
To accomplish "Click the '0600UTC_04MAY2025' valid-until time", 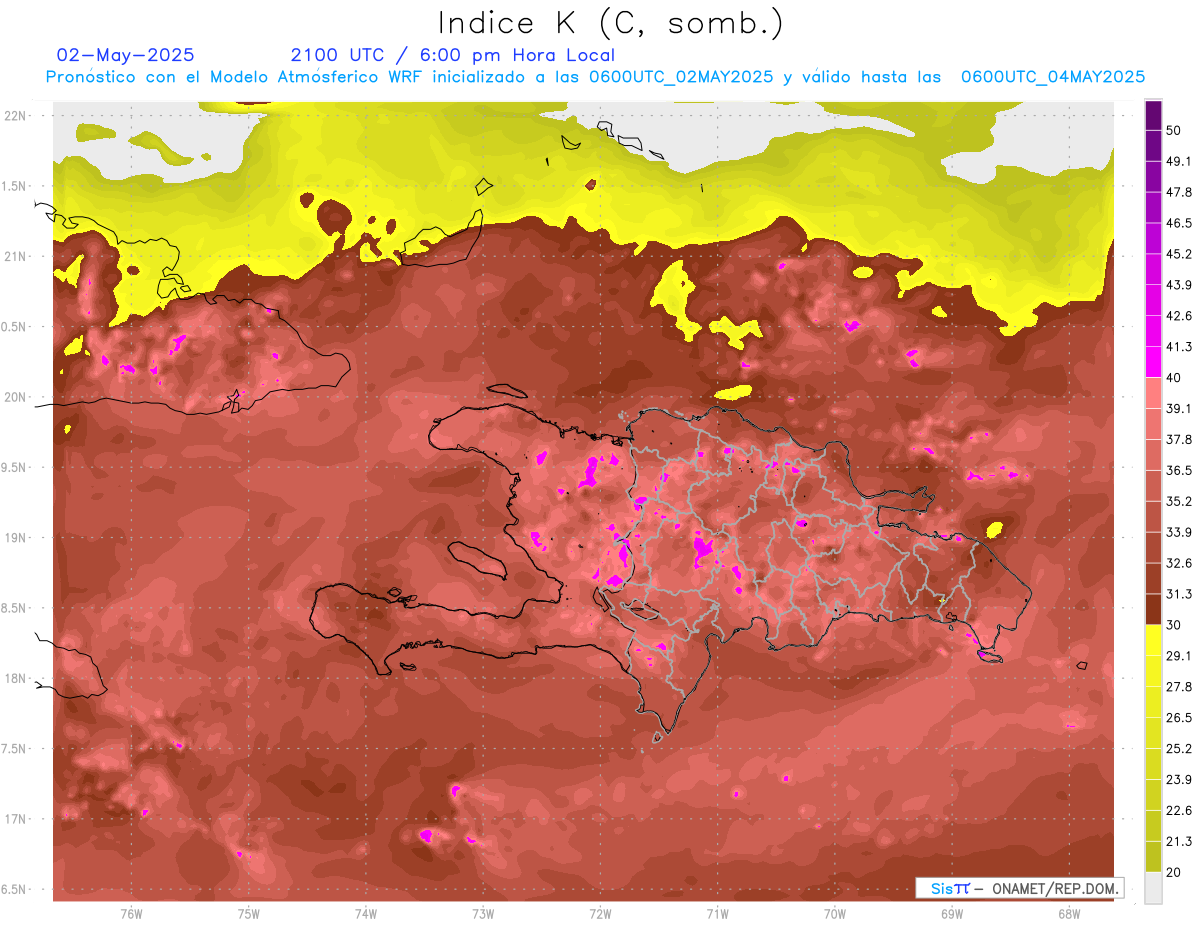I will [x=1053, y=77].
